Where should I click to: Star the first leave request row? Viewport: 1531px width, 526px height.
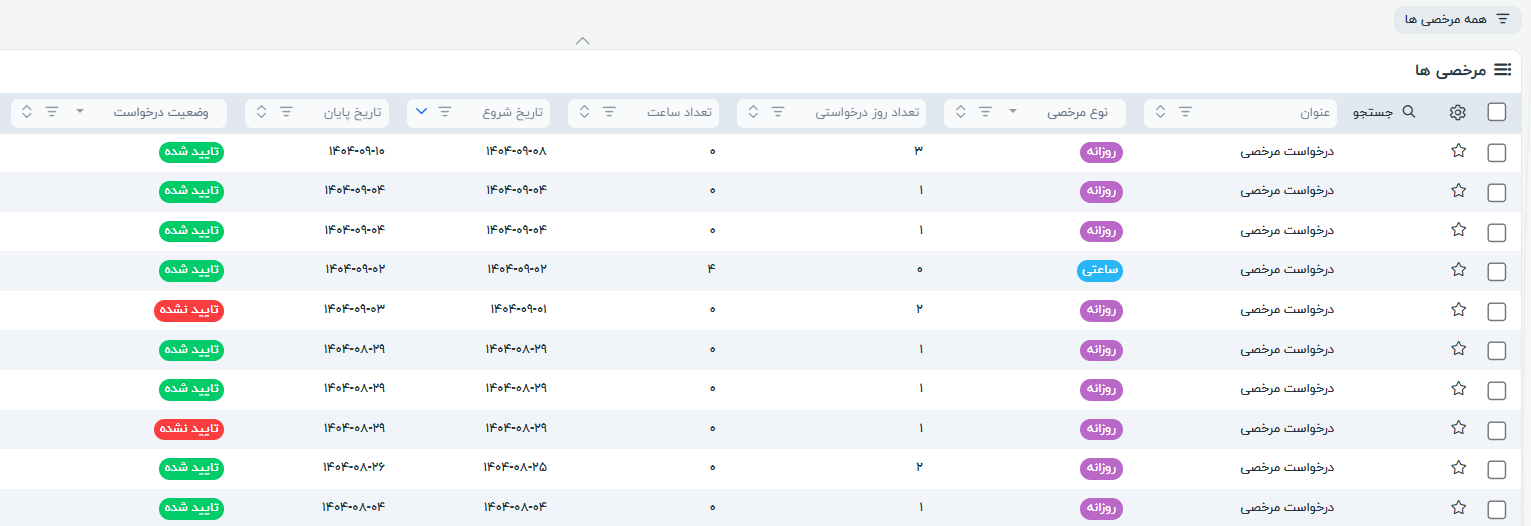point(1458,151)
